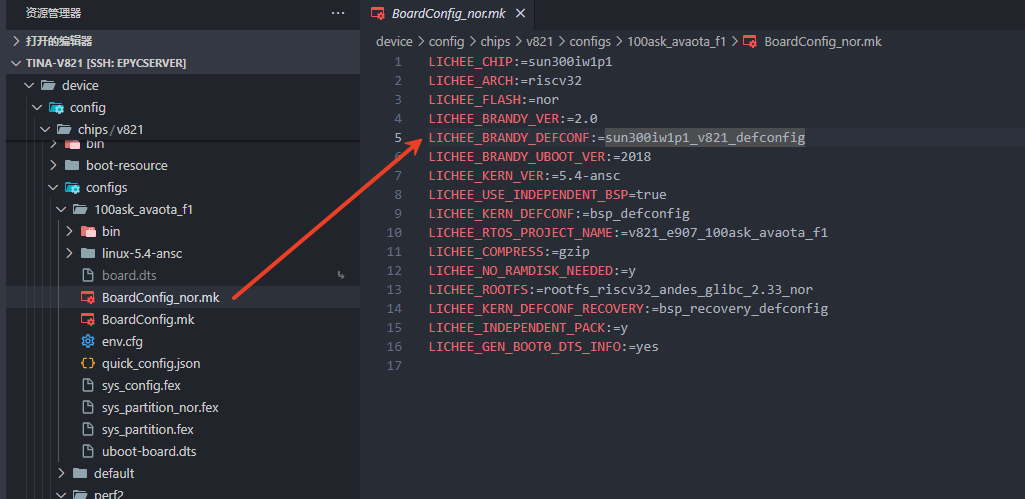
Task: Click the env.cfg gear file icon
Action: click(87, 341)
